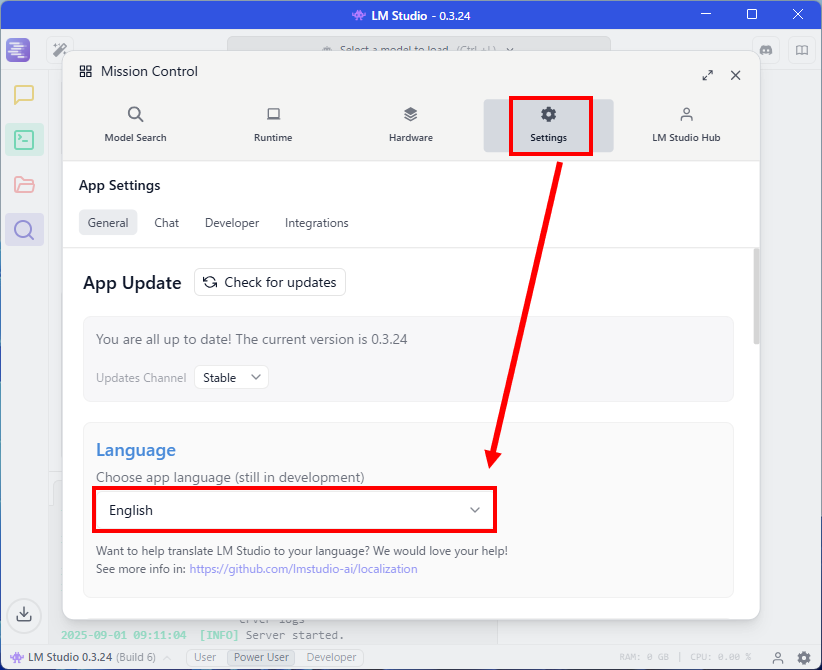Click the CPU usage readout in status bar
This screenshot has width=822, height=670.
[721, 657]
